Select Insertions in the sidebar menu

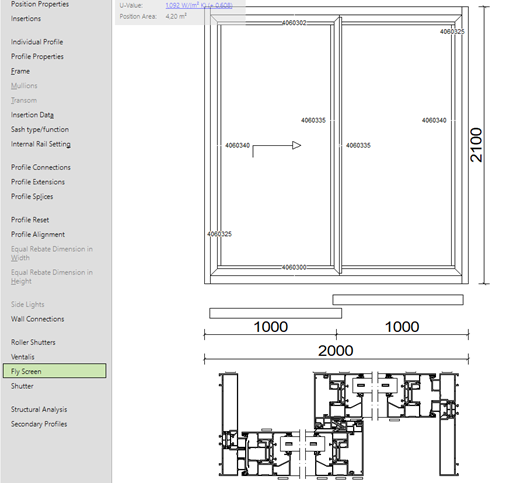pos(26,19)
